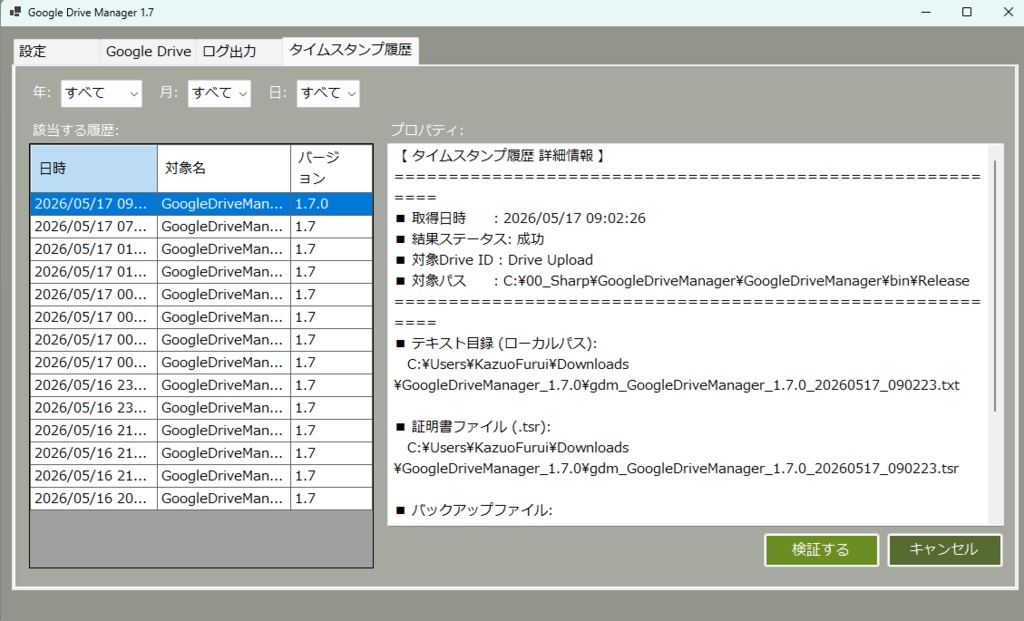Click the 結果ステータス: 成功 line
The height and width of the screenshot is (621, 1024).
470,239
